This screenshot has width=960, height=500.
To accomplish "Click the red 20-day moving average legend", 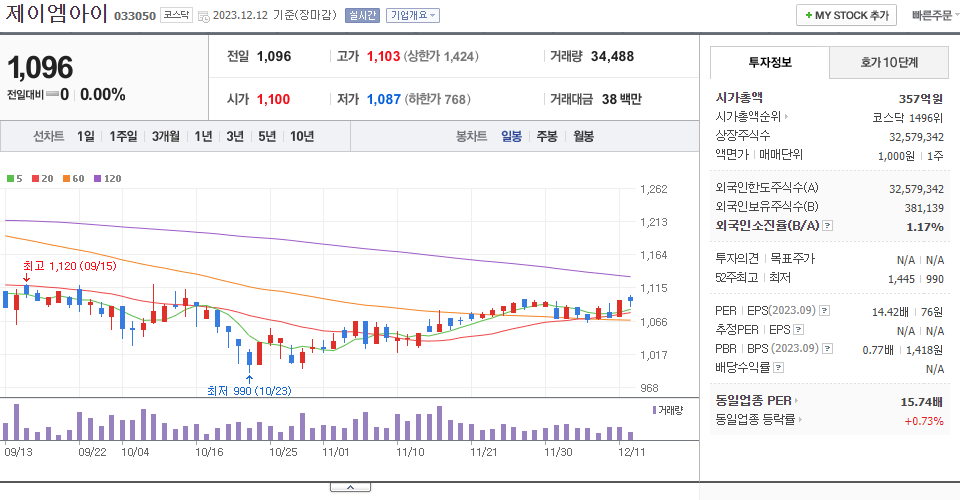I will [x=43, y=179].
